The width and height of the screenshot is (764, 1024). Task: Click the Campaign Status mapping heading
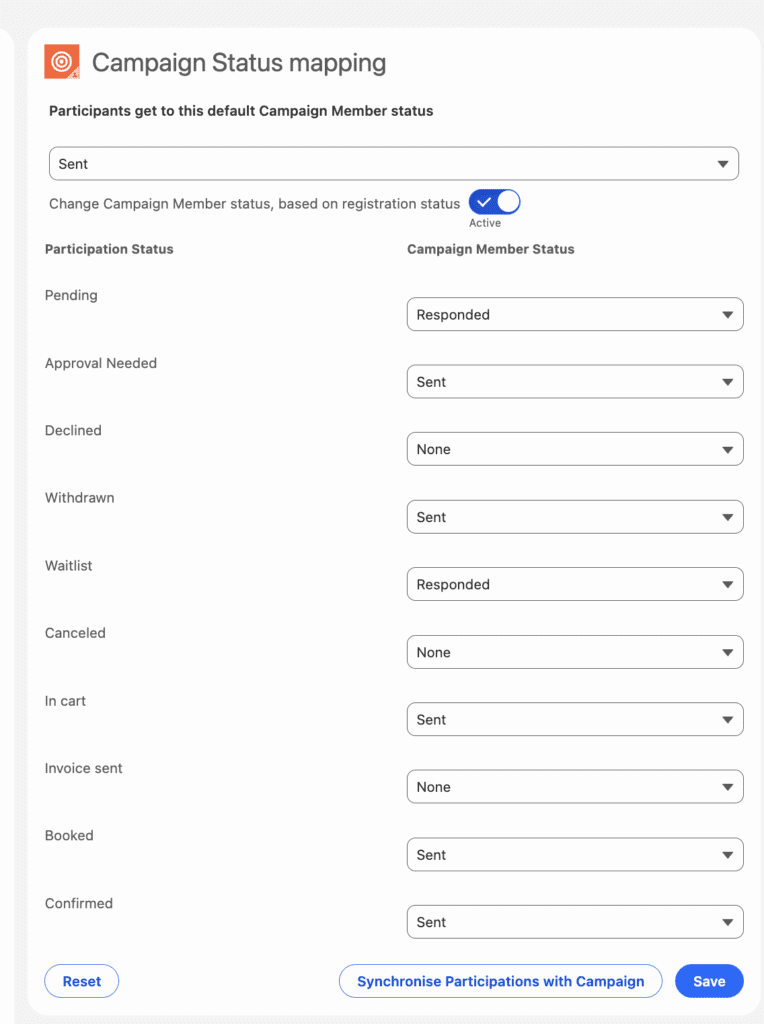click(239, 63)
